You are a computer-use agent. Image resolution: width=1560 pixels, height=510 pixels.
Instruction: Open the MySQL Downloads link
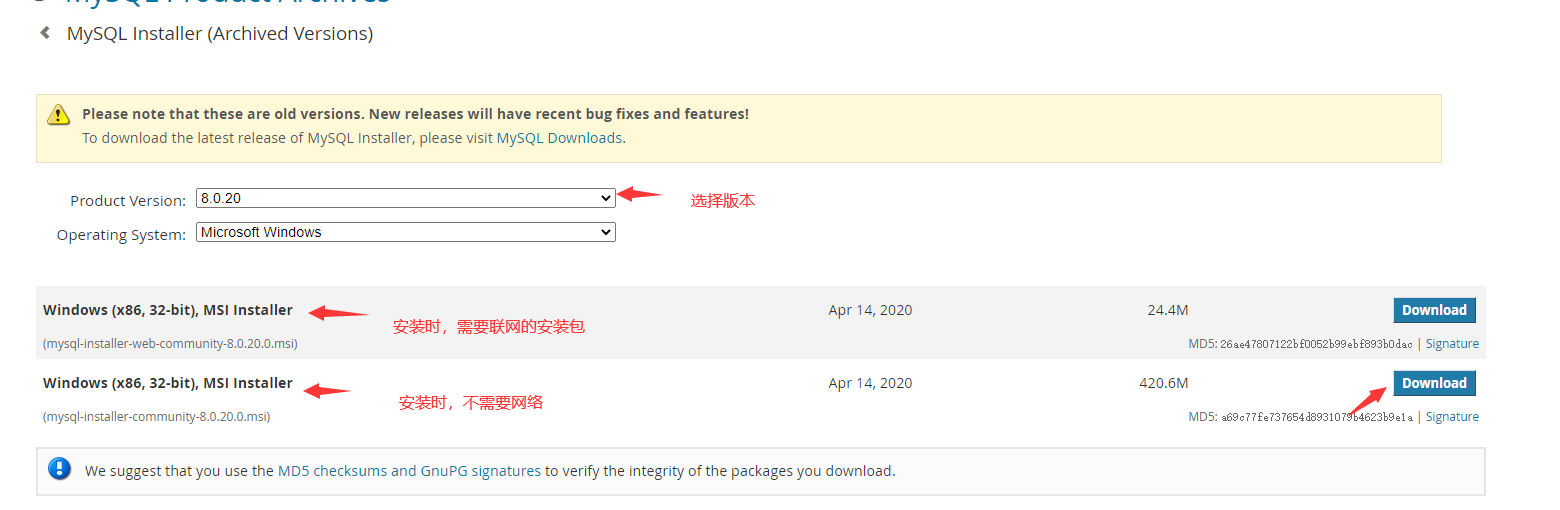pyautogui.click(x=559, y=138)
